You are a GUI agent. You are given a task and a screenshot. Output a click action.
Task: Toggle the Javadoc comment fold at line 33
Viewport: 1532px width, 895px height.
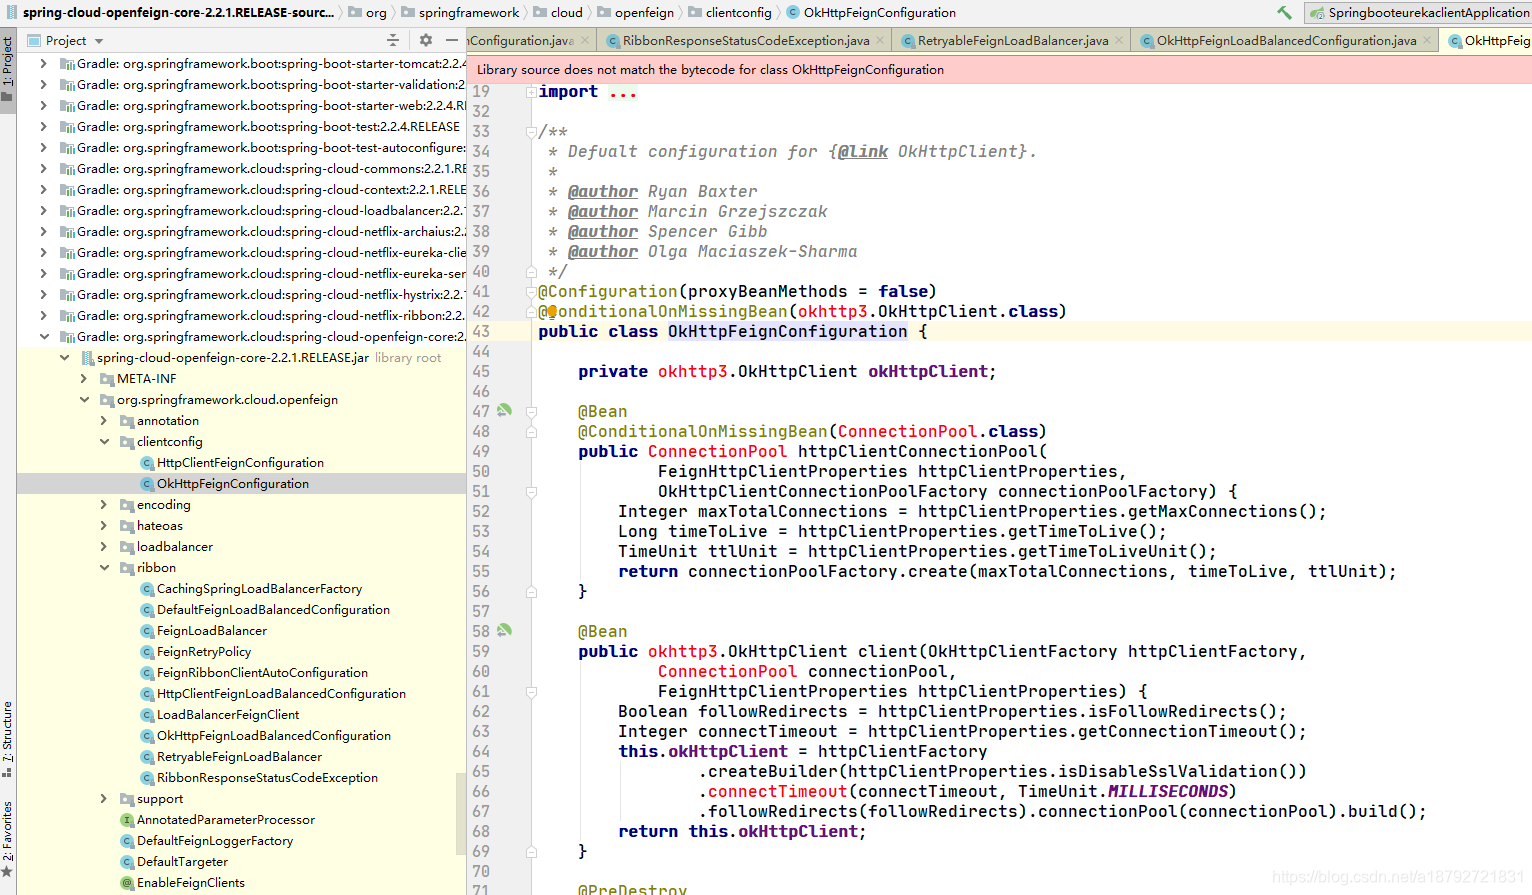pyautogui.click(x=531, y=131)
